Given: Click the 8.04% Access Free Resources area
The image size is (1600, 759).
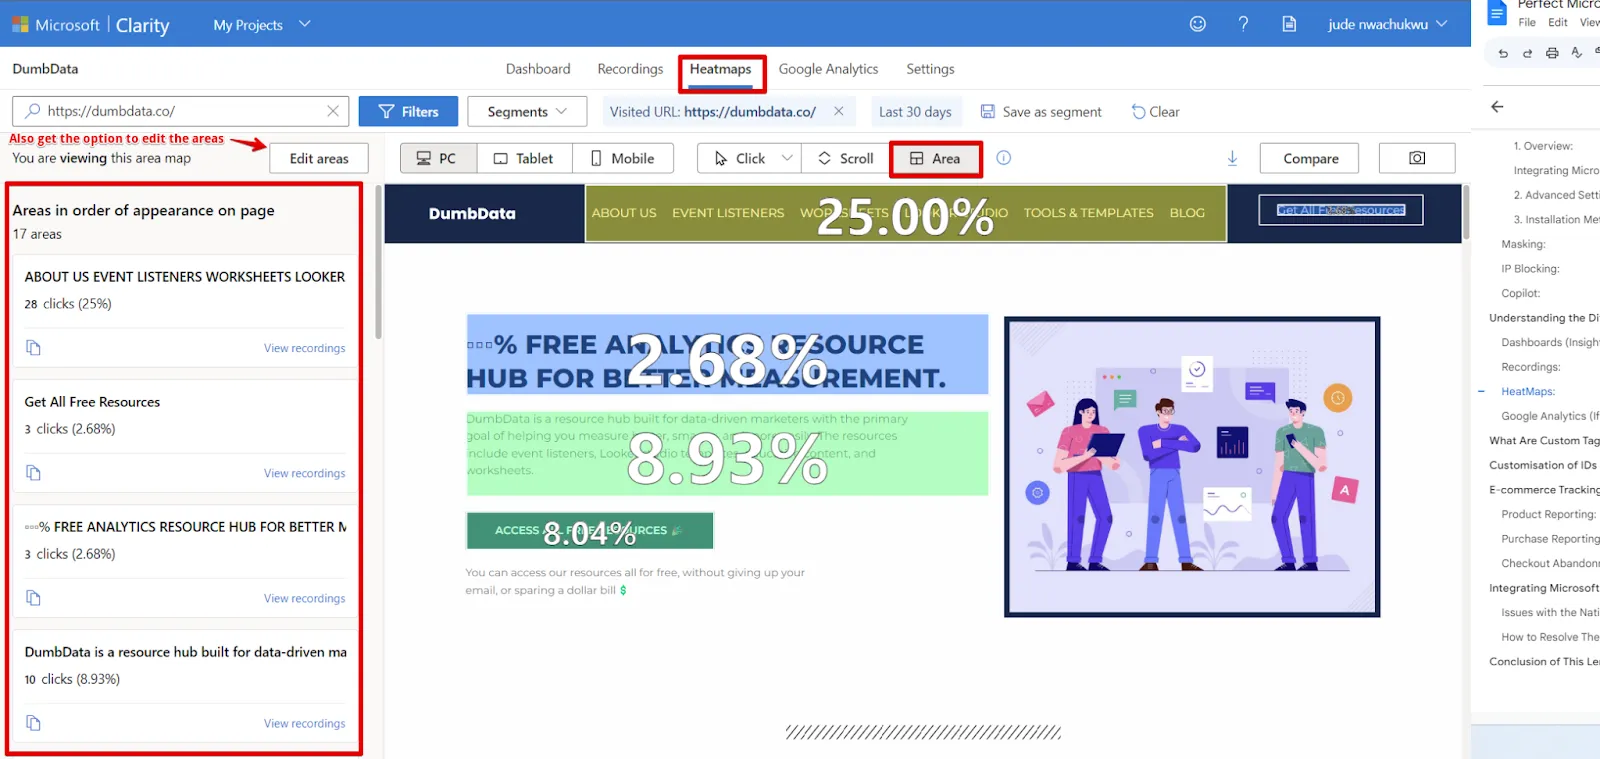Looking at the screenshot, I should pos(590,531).
